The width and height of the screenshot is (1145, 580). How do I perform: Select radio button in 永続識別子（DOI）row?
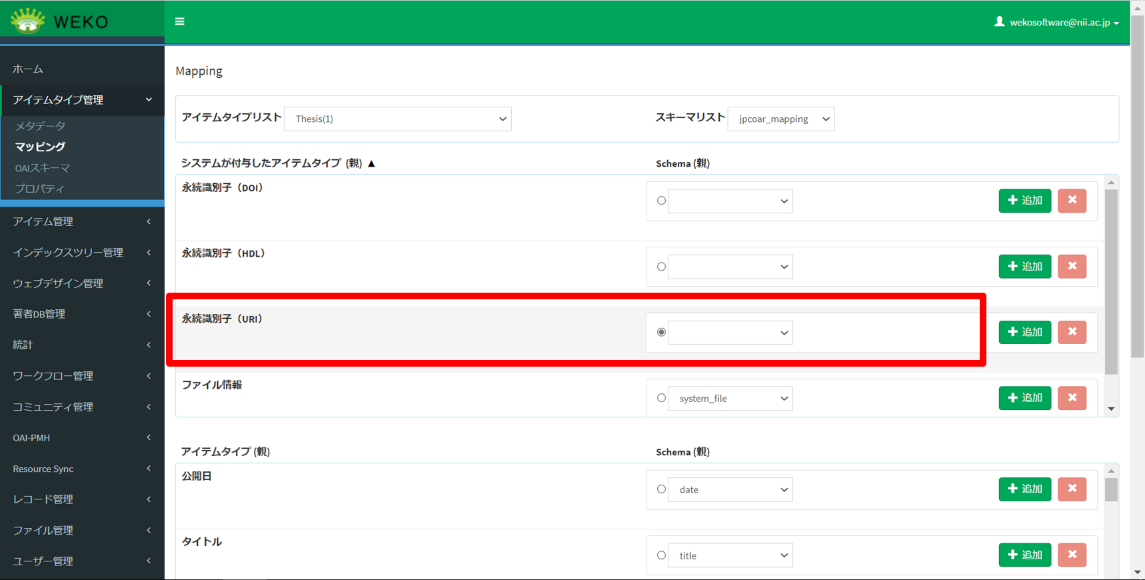tap(661, 201)
